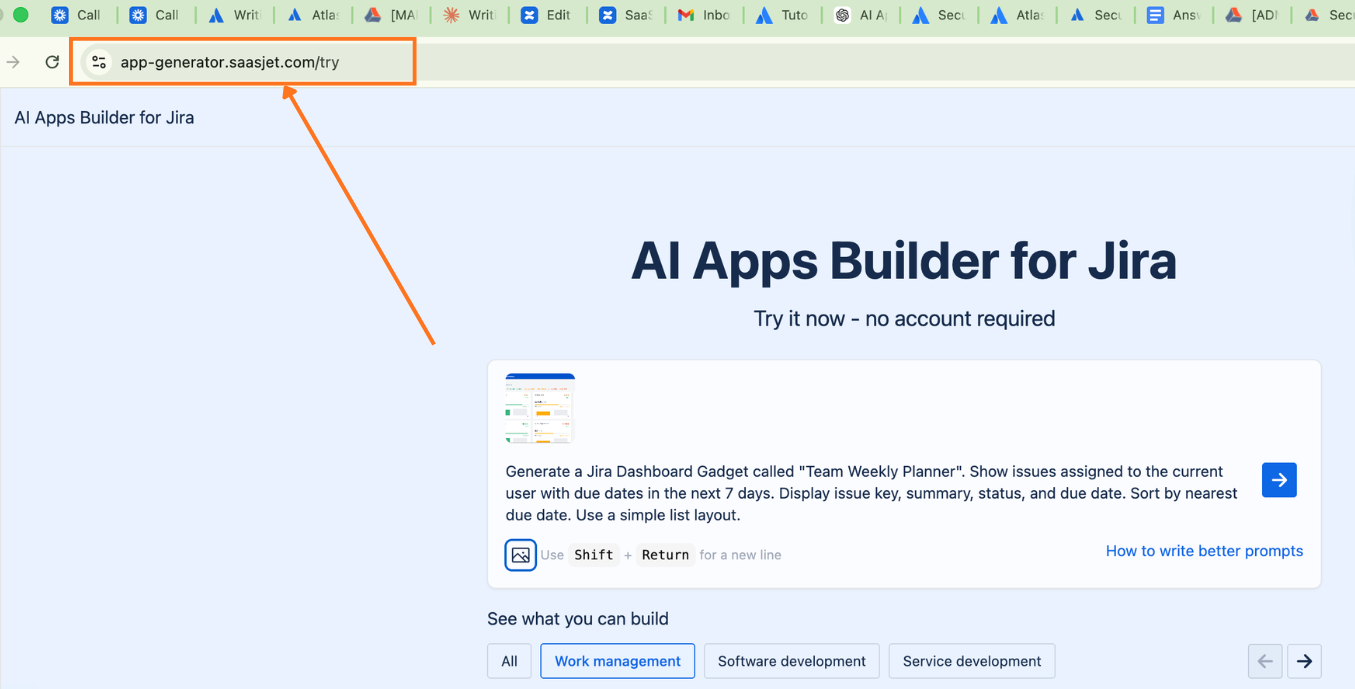The height and width of the screenshot is (689, 1355).
Task: Open the attached dashboard thumbnail in the prompt box
Action: [x=540, y=408]
